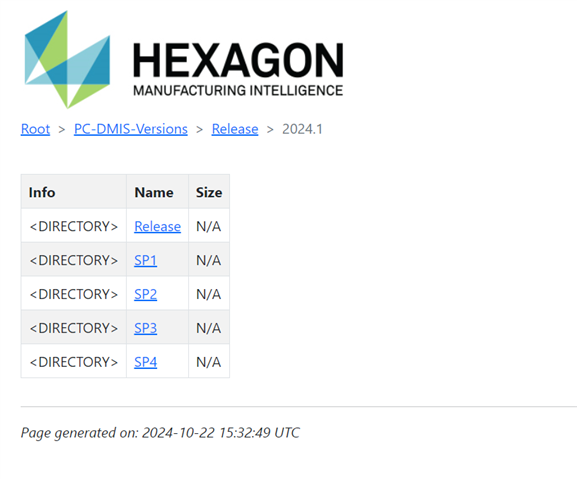
Task: Click the Hexagon logo icon
Action: [67, 60]
